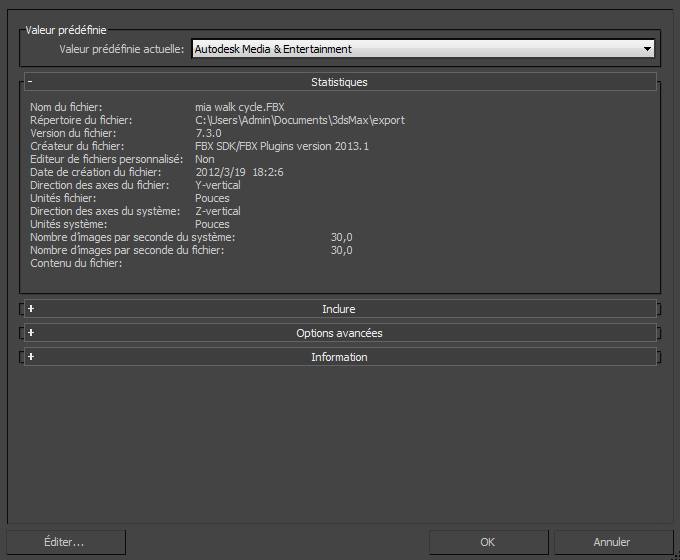The width and height of the screenshot is (680, 560).
Task: Confirm the dialog with OK
Action: point(489,542)
